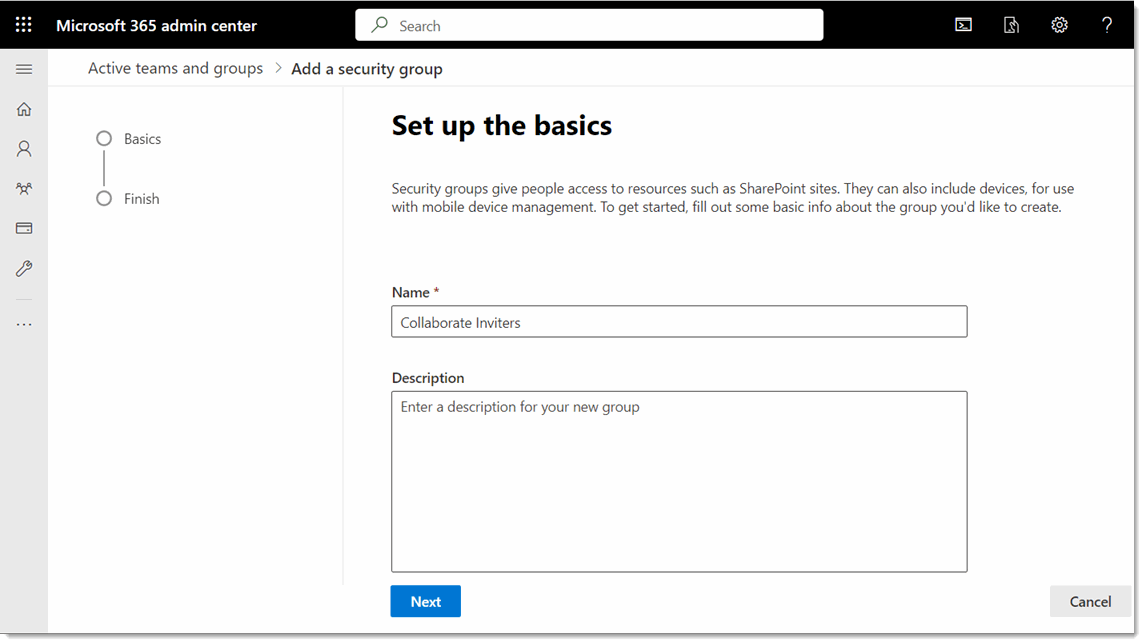The height and width of the screenshot is (644, 1144).
Task: Select the Basics wizard step circle
Action: (104, 138)
